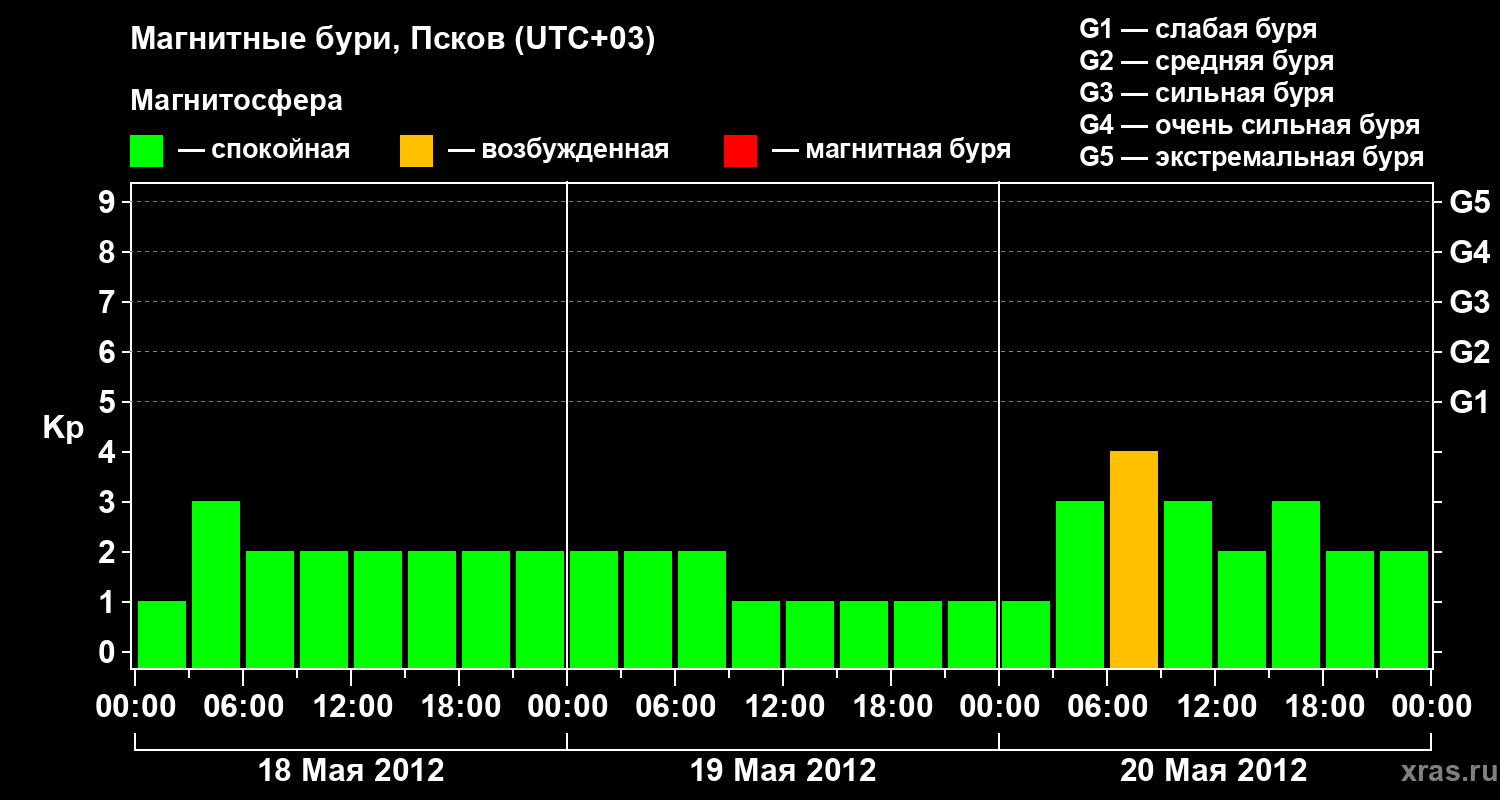Click the '18:00' time label above 20 Мая

(x=1323, y=706)
